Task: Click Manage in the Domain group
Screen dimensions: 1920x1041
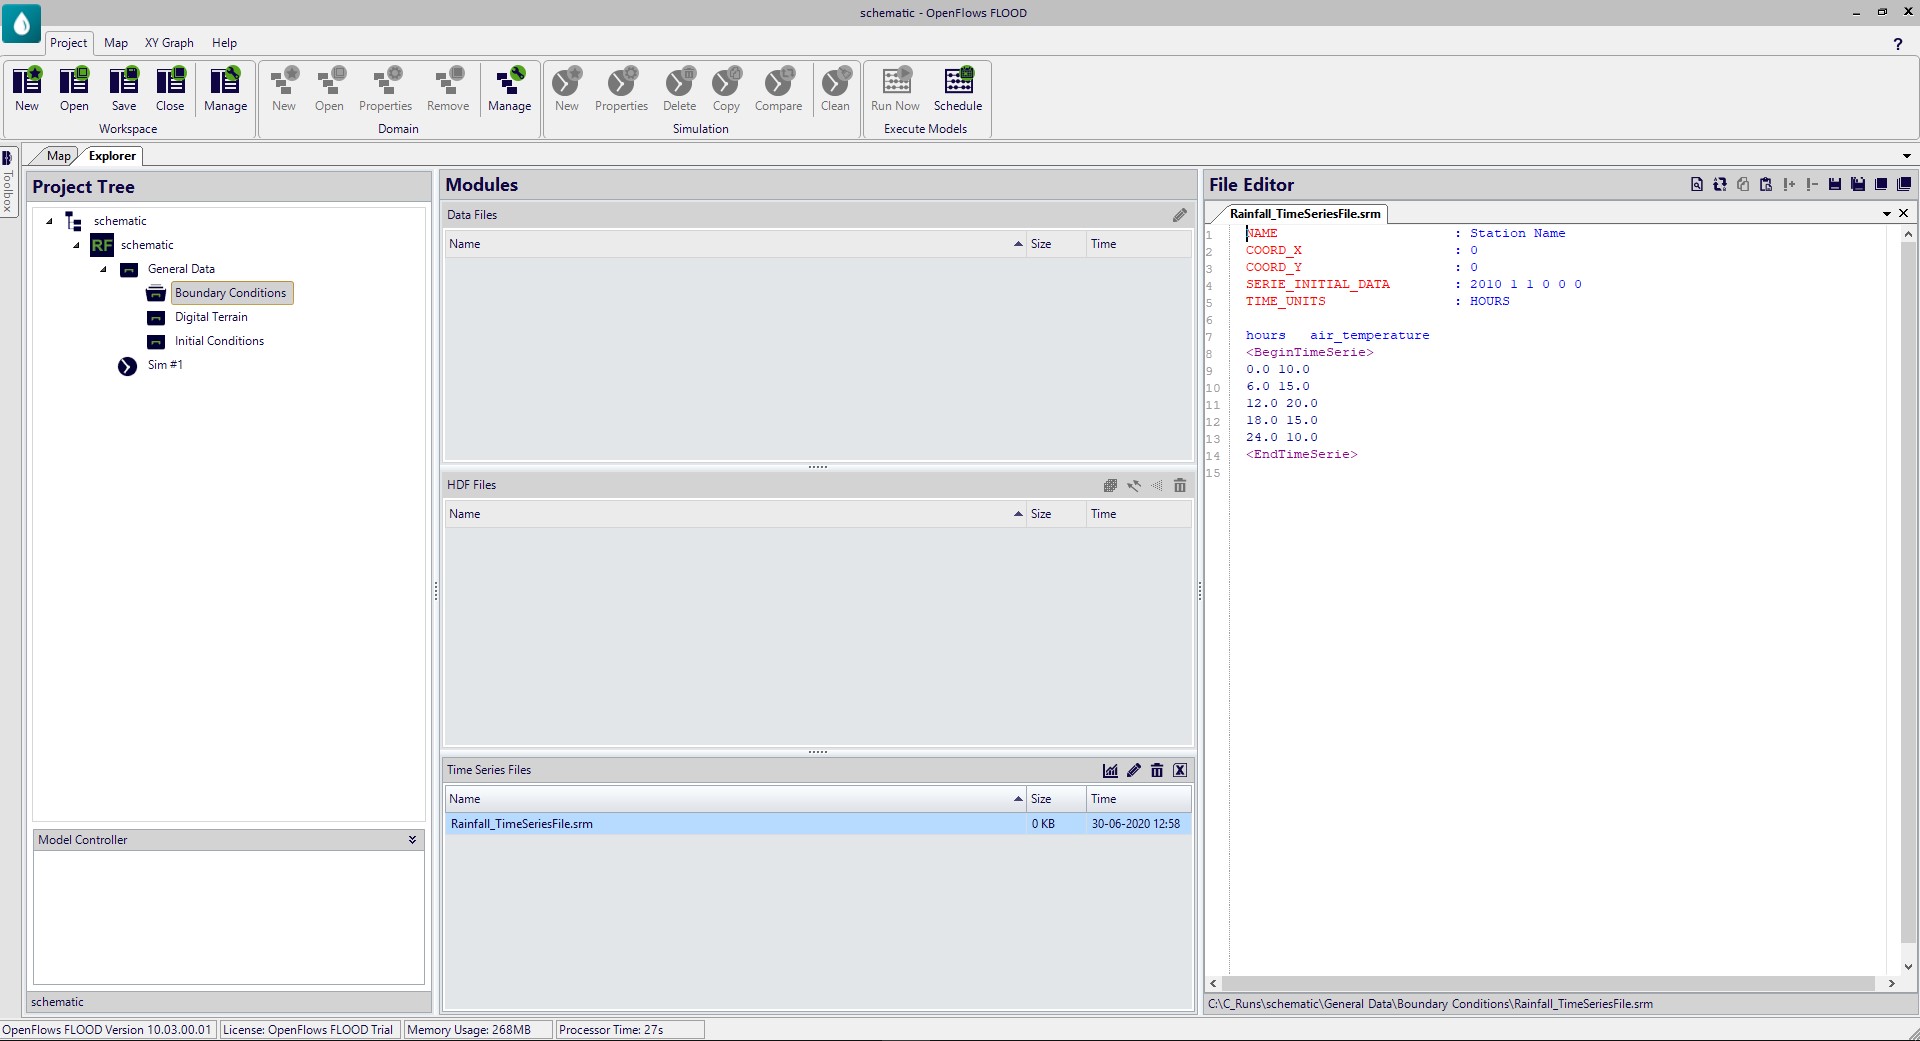Action: pos(509,89)
